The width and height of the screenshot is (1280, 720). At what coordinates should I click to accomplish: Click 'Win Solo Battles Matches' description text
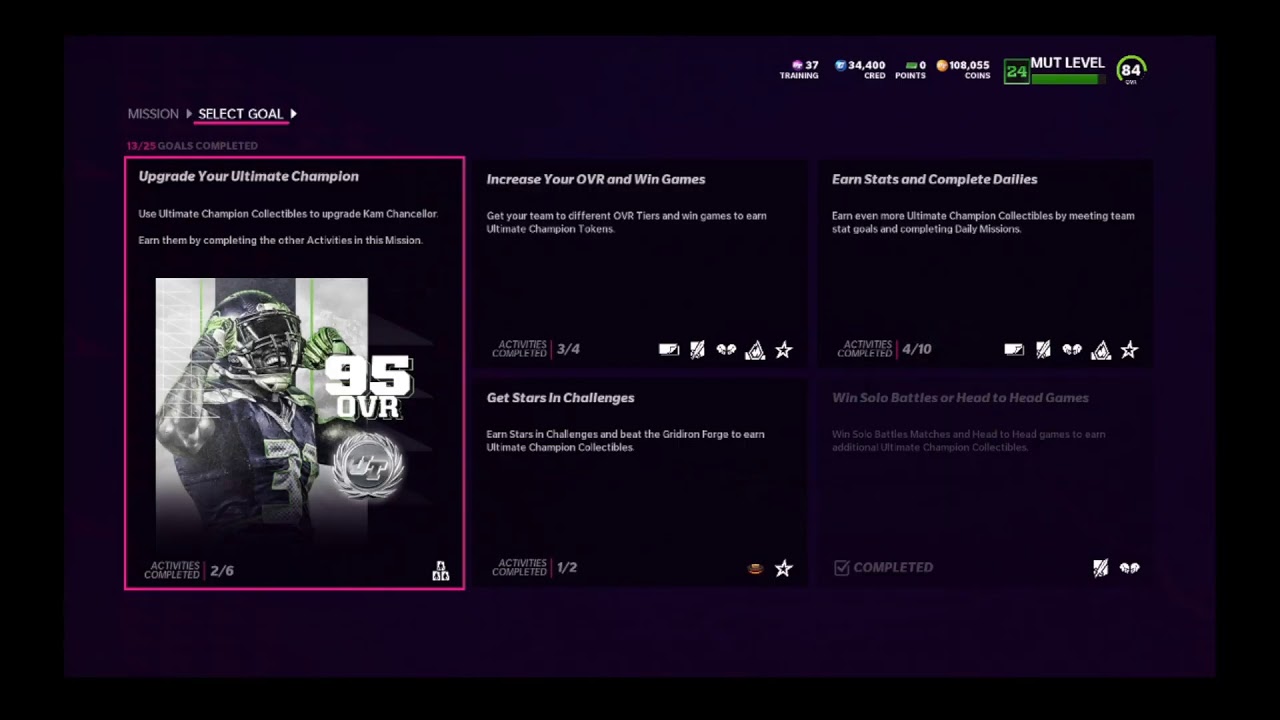[x=968, y=441]
